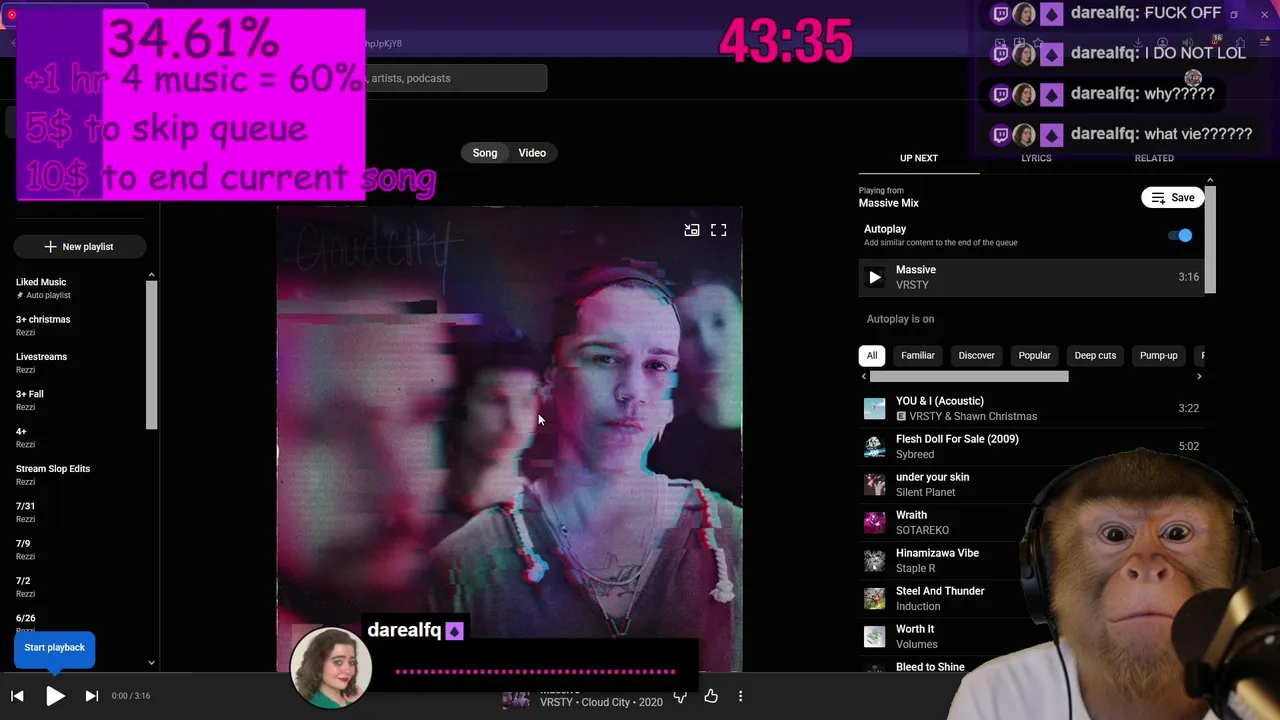The height and width of the screenshot is (720, 1280).
Task: Open the 4+ playlist
Action: tap(21, 431)
